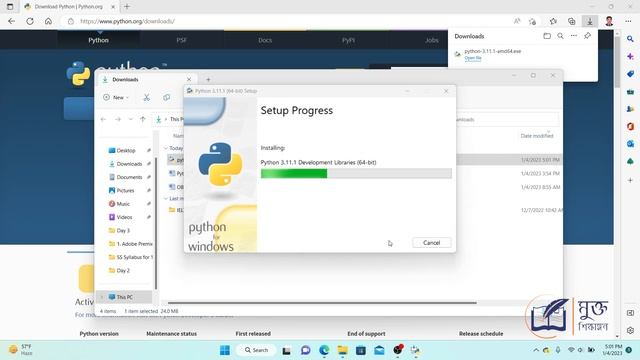
Task: Select This PC in Explorer sidebar
Action: [124, 297]
